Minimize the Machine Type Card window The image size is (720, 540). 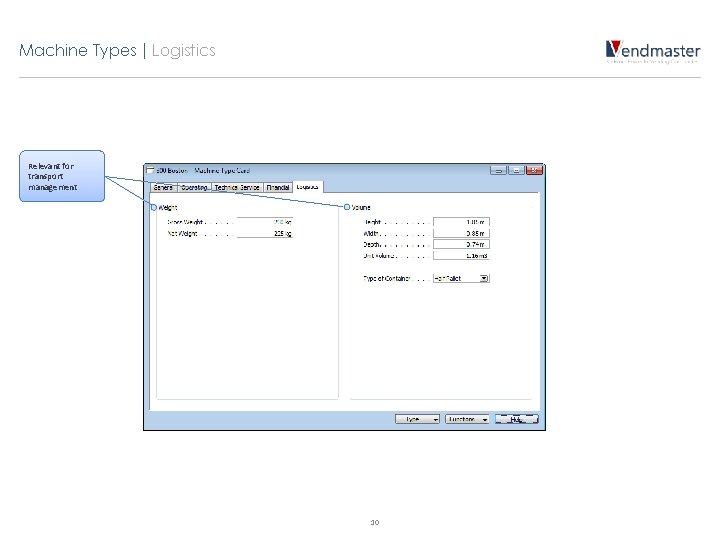498,170
